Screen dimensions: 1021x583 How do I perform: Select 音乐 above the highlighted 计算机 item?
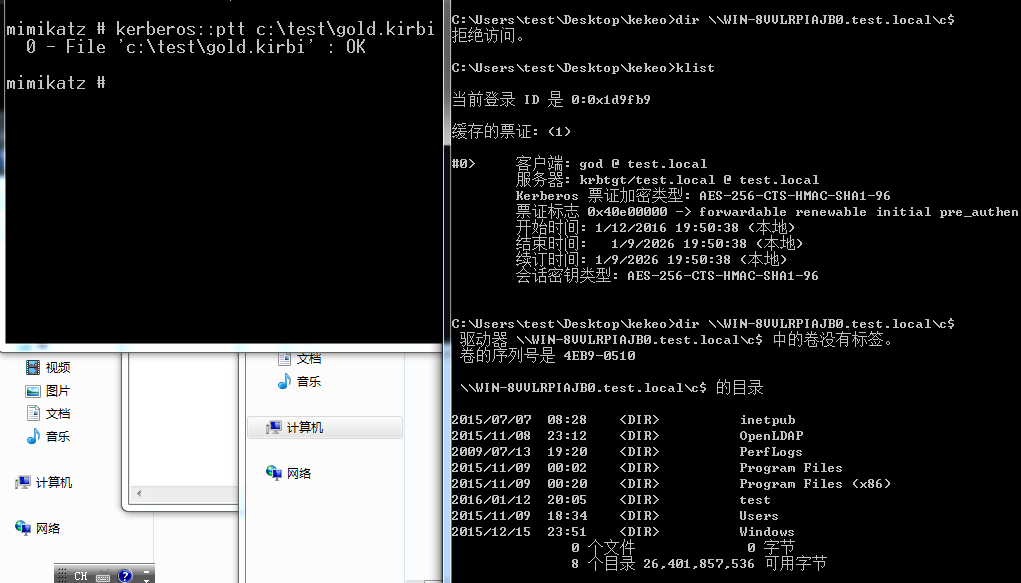[299, 382]
